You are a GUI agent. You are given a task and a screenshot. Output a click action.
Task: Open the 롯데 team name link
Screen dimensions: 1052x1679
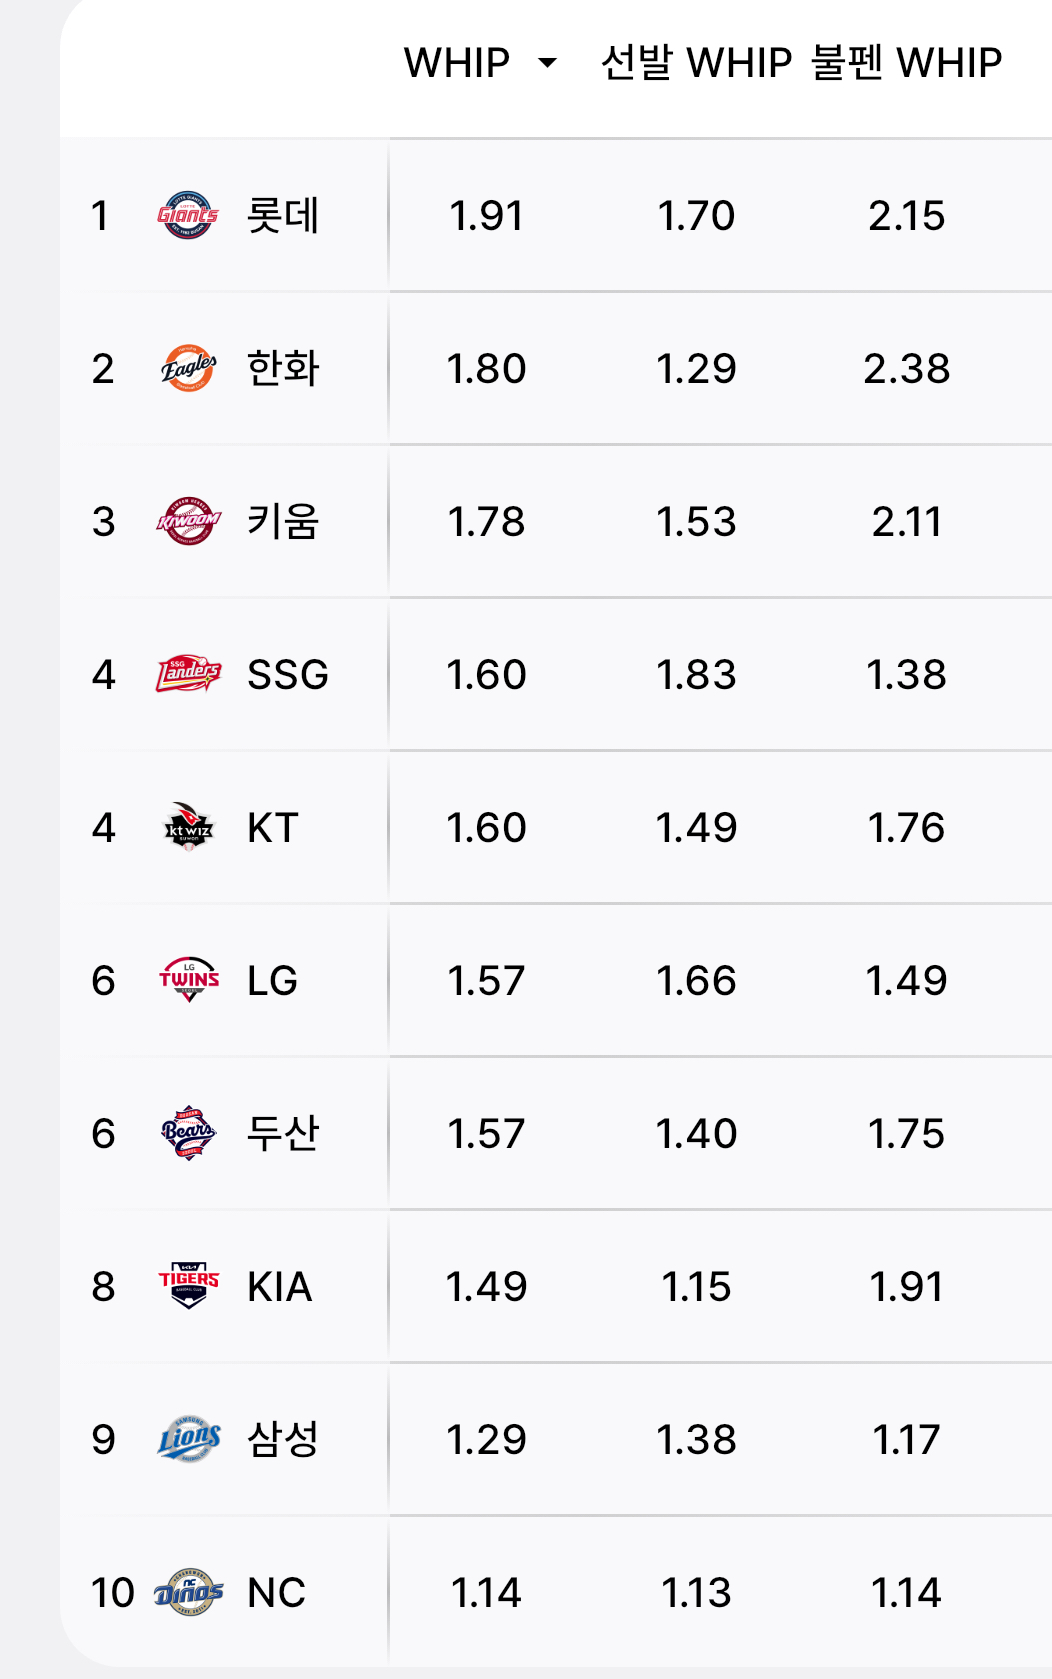click(283, 215)
